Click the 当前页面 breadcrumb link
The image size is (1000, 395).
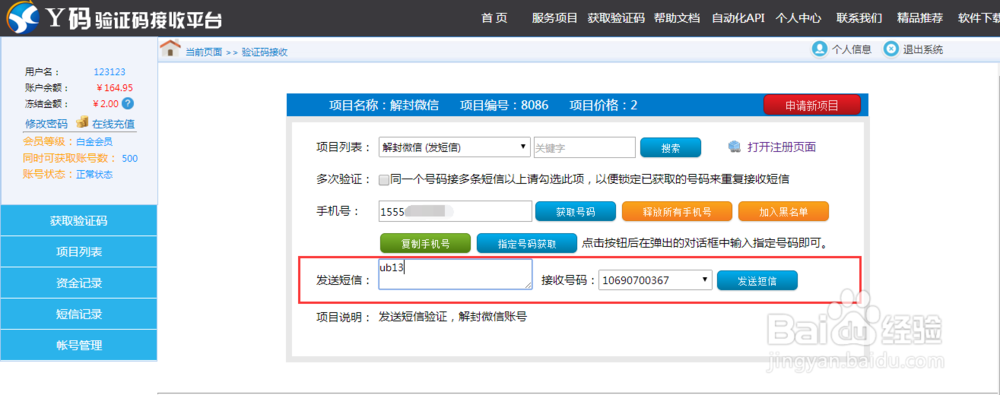[203, 52]
